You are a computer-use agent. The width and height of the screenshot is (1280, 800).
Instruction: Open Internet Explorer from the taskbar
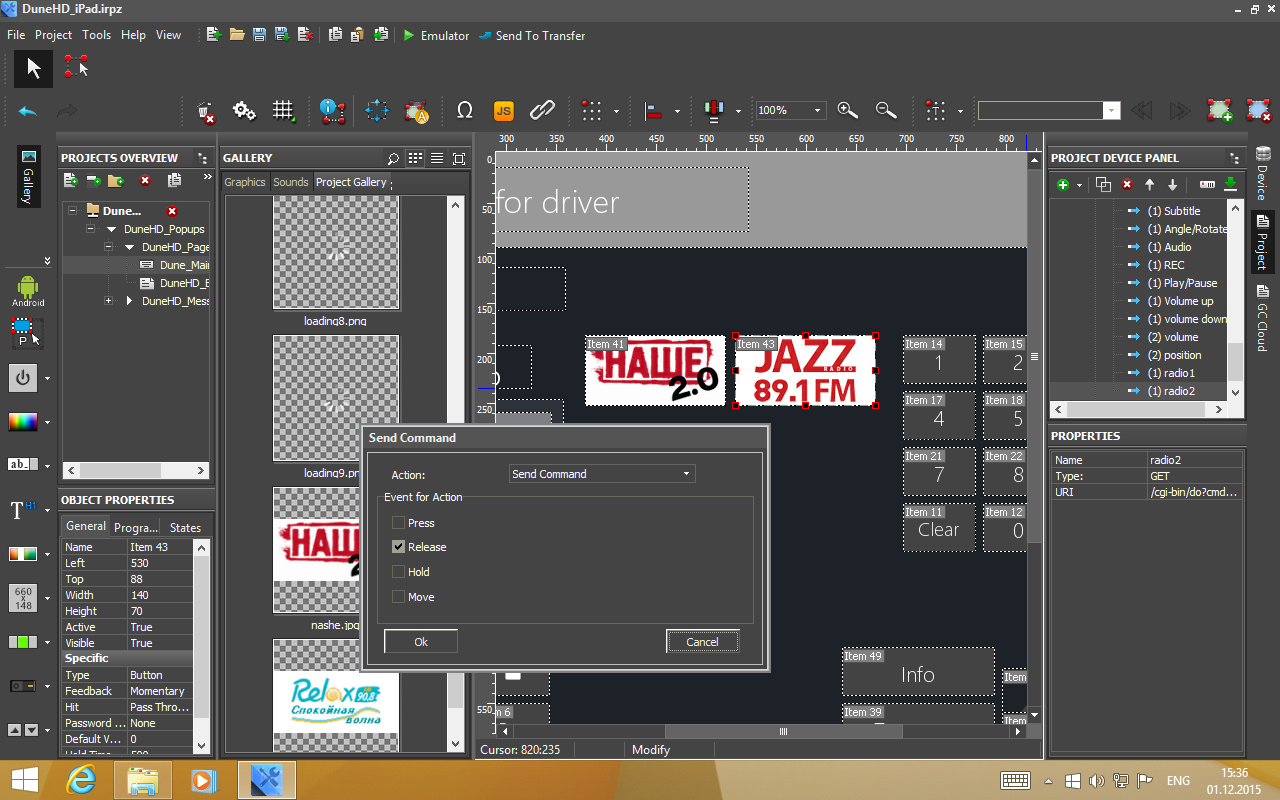pyautogui.click(x=80, y=779)
